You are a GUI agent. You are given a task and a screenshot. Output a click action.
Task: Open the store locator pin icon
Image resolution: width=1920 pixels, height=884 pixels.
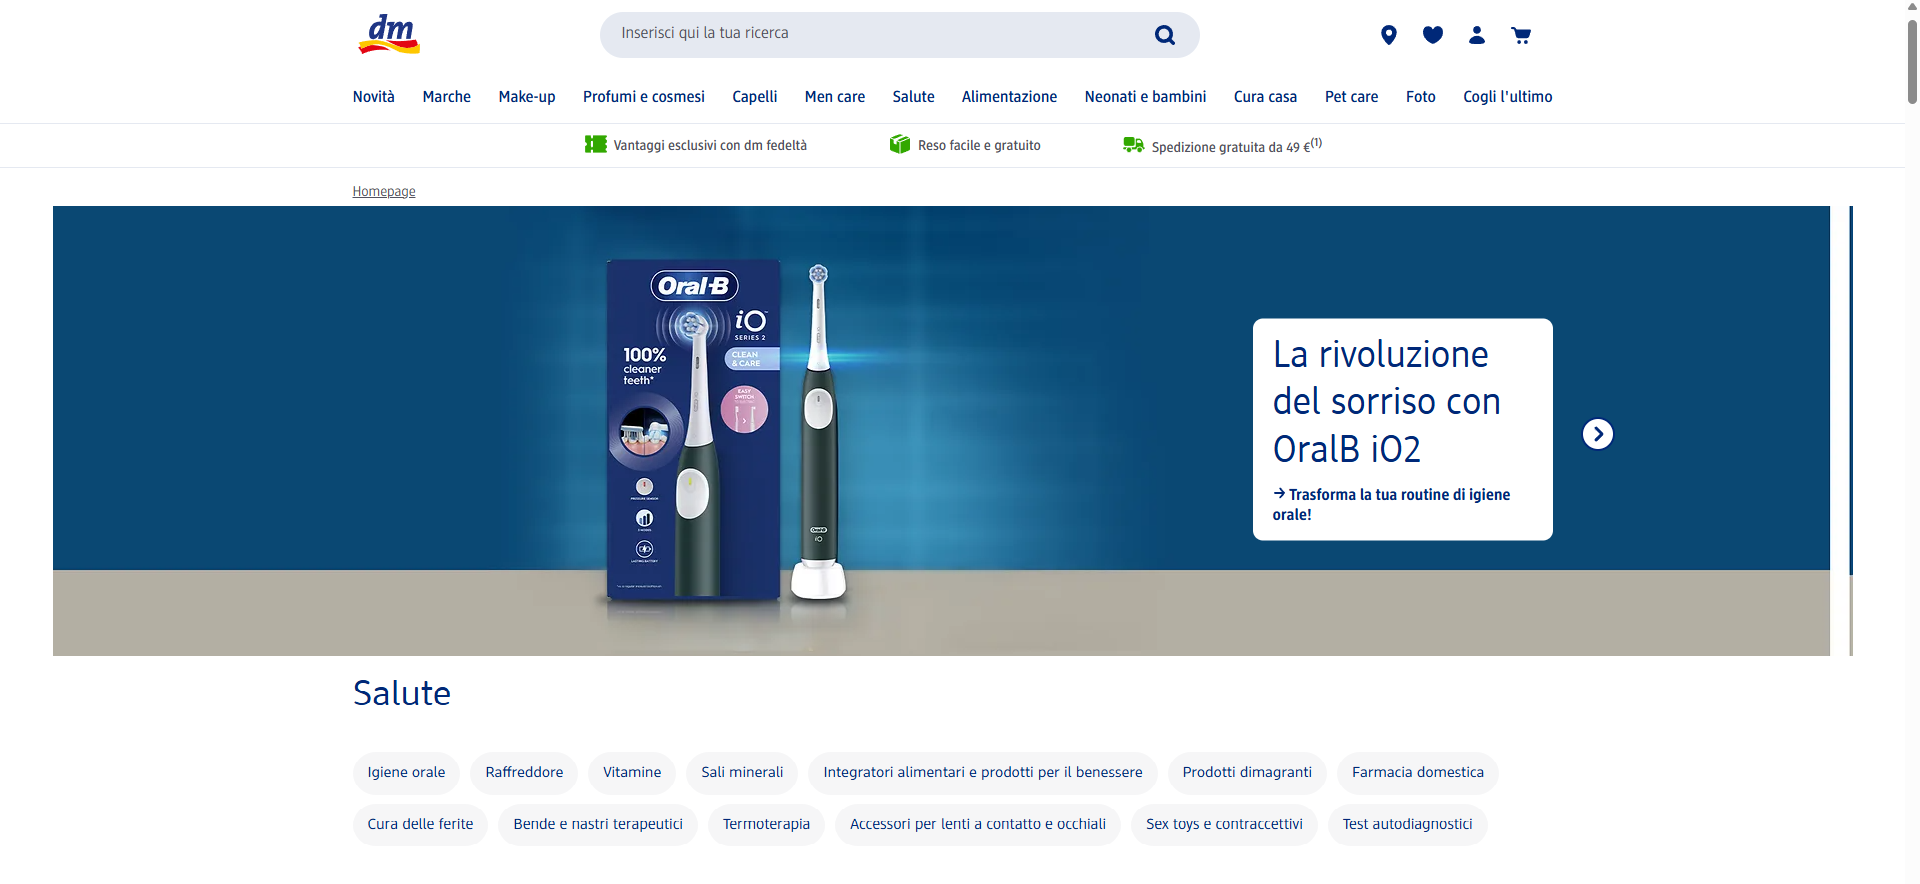(x=1388, y=35)
